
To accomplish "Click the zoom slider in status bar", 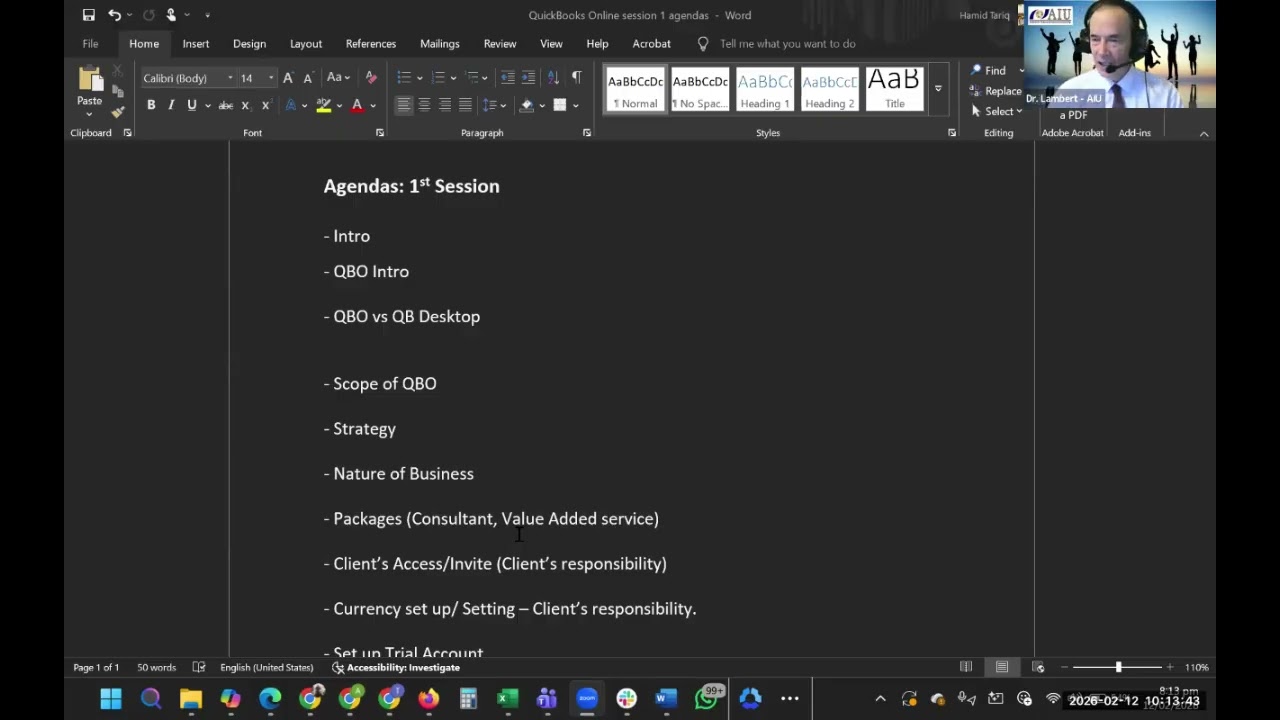I will [x=1118, y=667].
